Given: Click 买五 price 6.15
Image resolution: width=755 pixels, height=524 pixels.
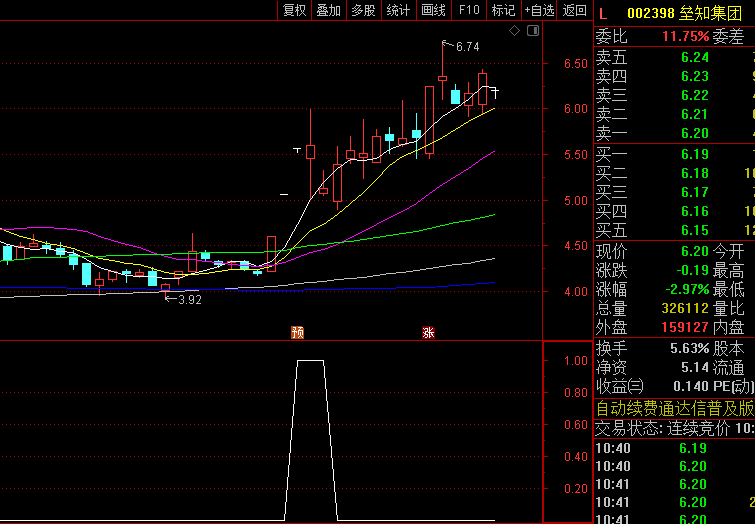Looking at the screenshot, I should pyautogui.click(x=695, y=230).
